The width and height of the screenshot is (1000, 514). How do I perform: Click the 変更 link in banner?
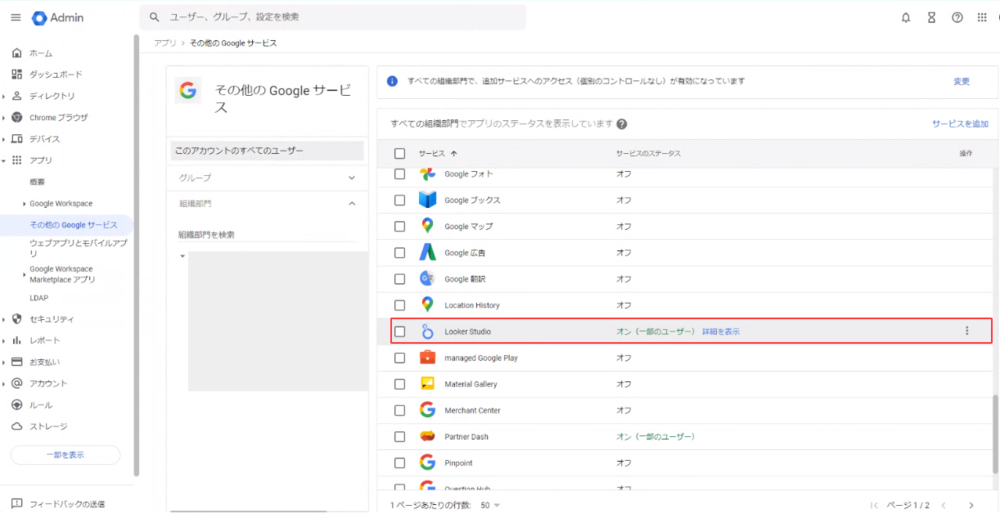[961, 82]
